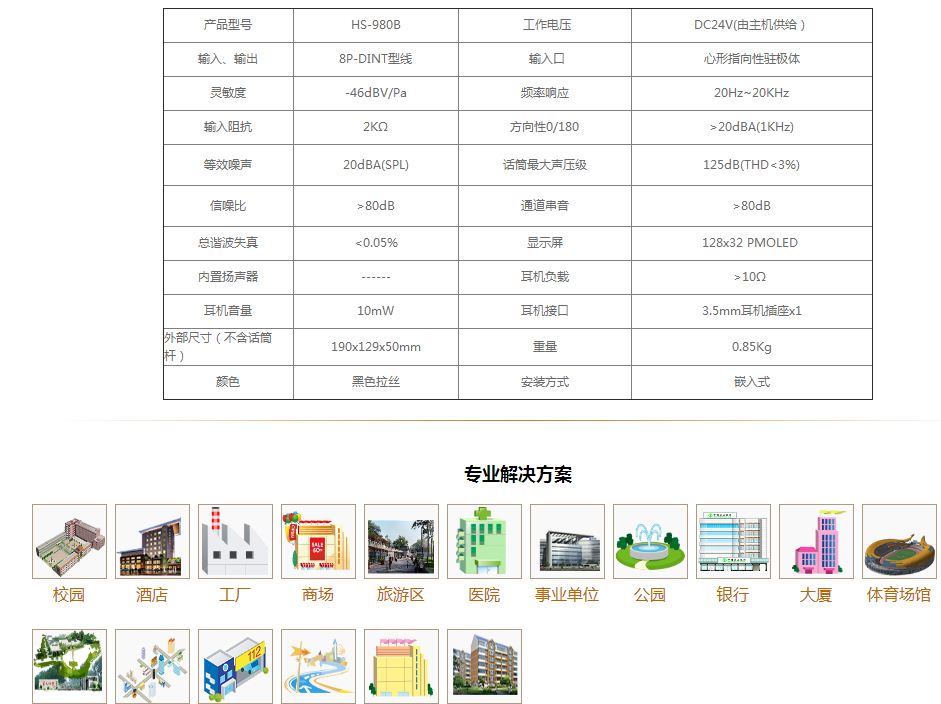This screenshot has width=941, height=704.
Task: Click the 公园 park fountain icon
Action: [650, 541]
